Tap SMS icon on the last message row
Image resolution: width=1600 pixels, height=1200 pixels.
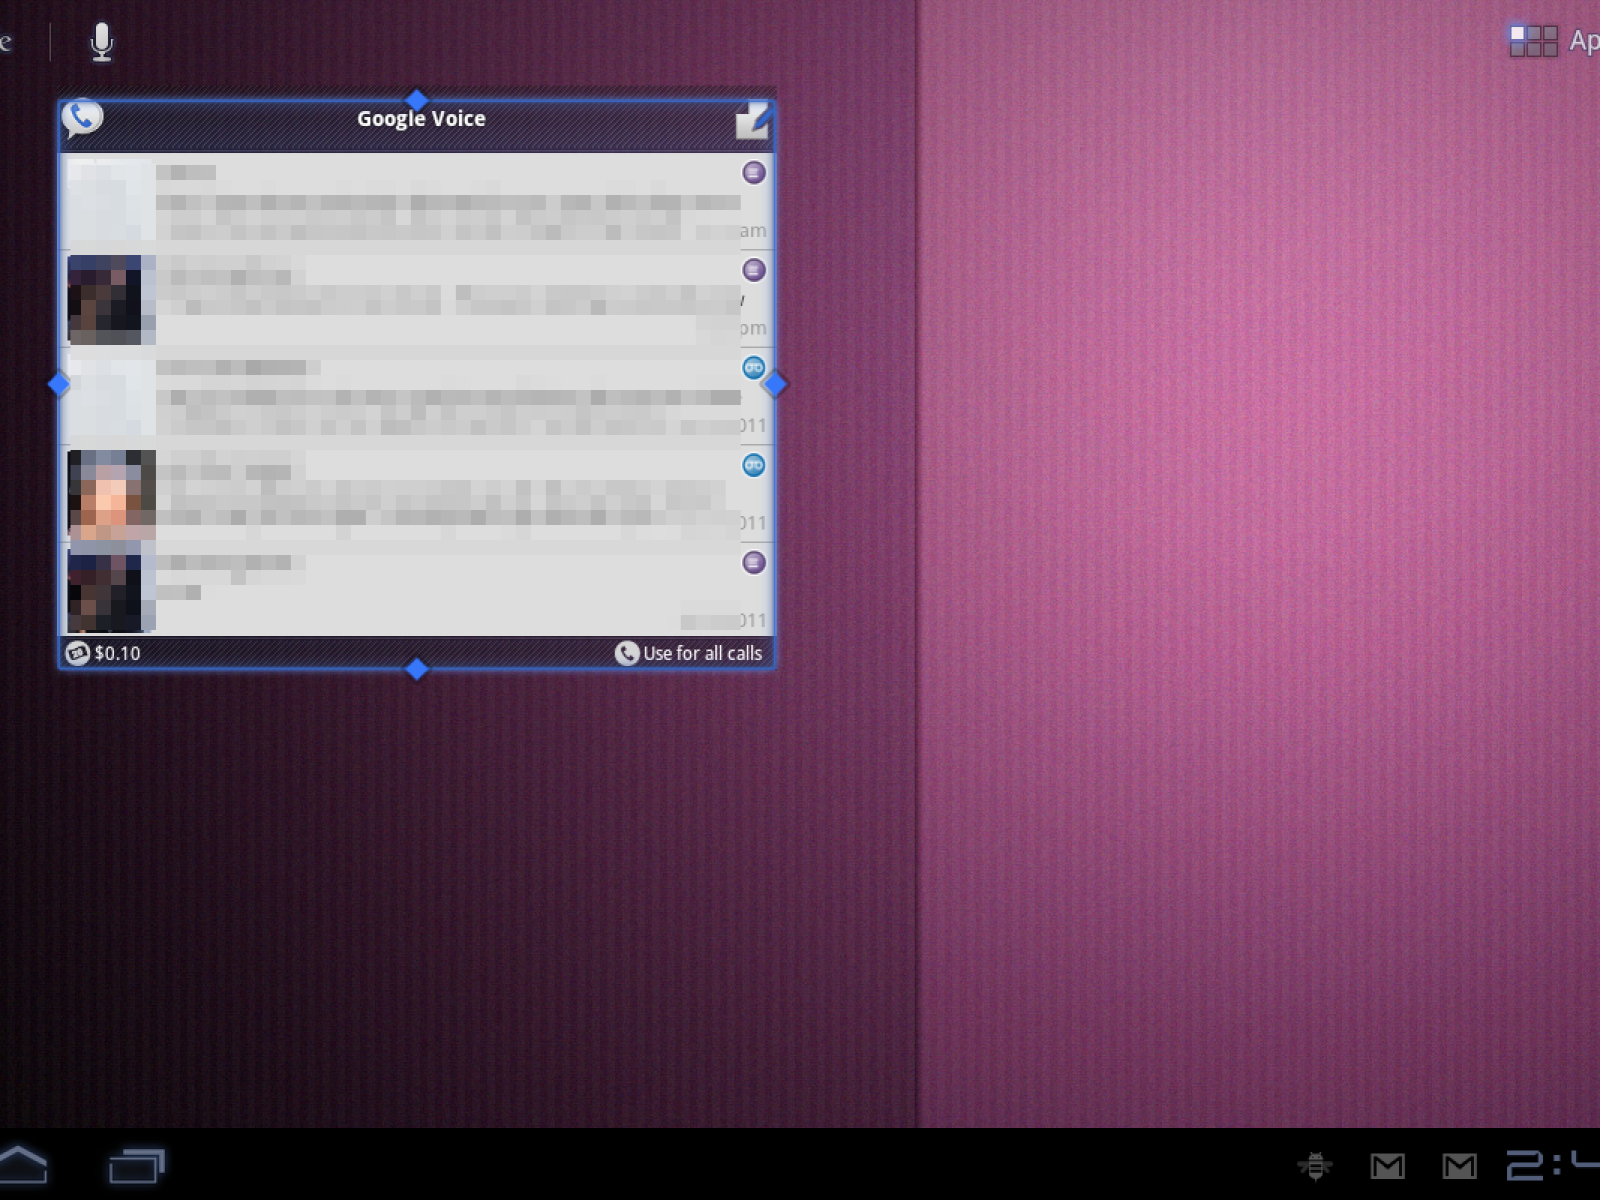click(x=753, y=562)
